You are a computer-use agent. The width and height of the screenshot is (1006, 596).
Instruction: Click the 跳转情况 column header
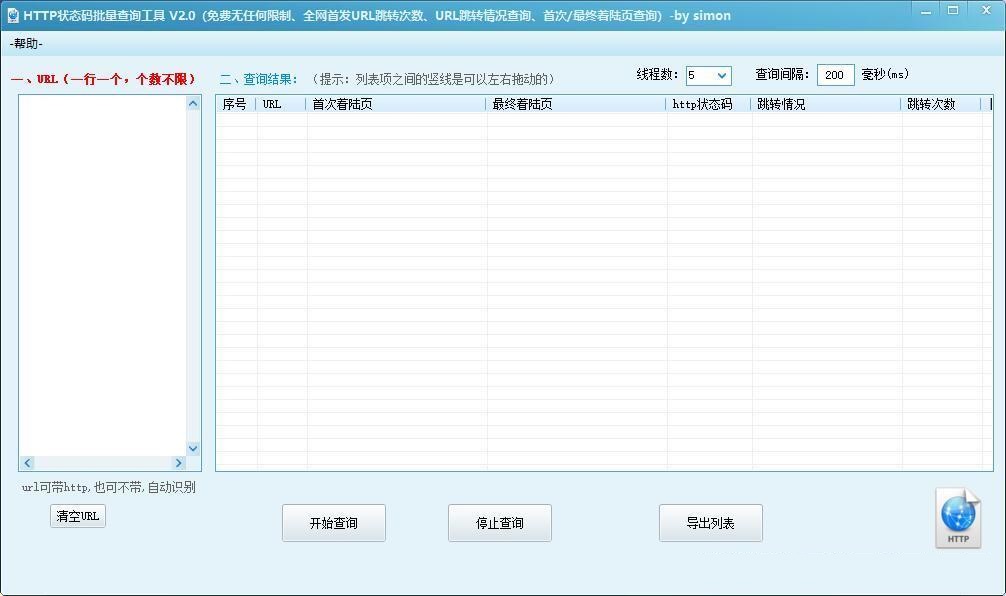pyautogui.click(x=826, y=104)
